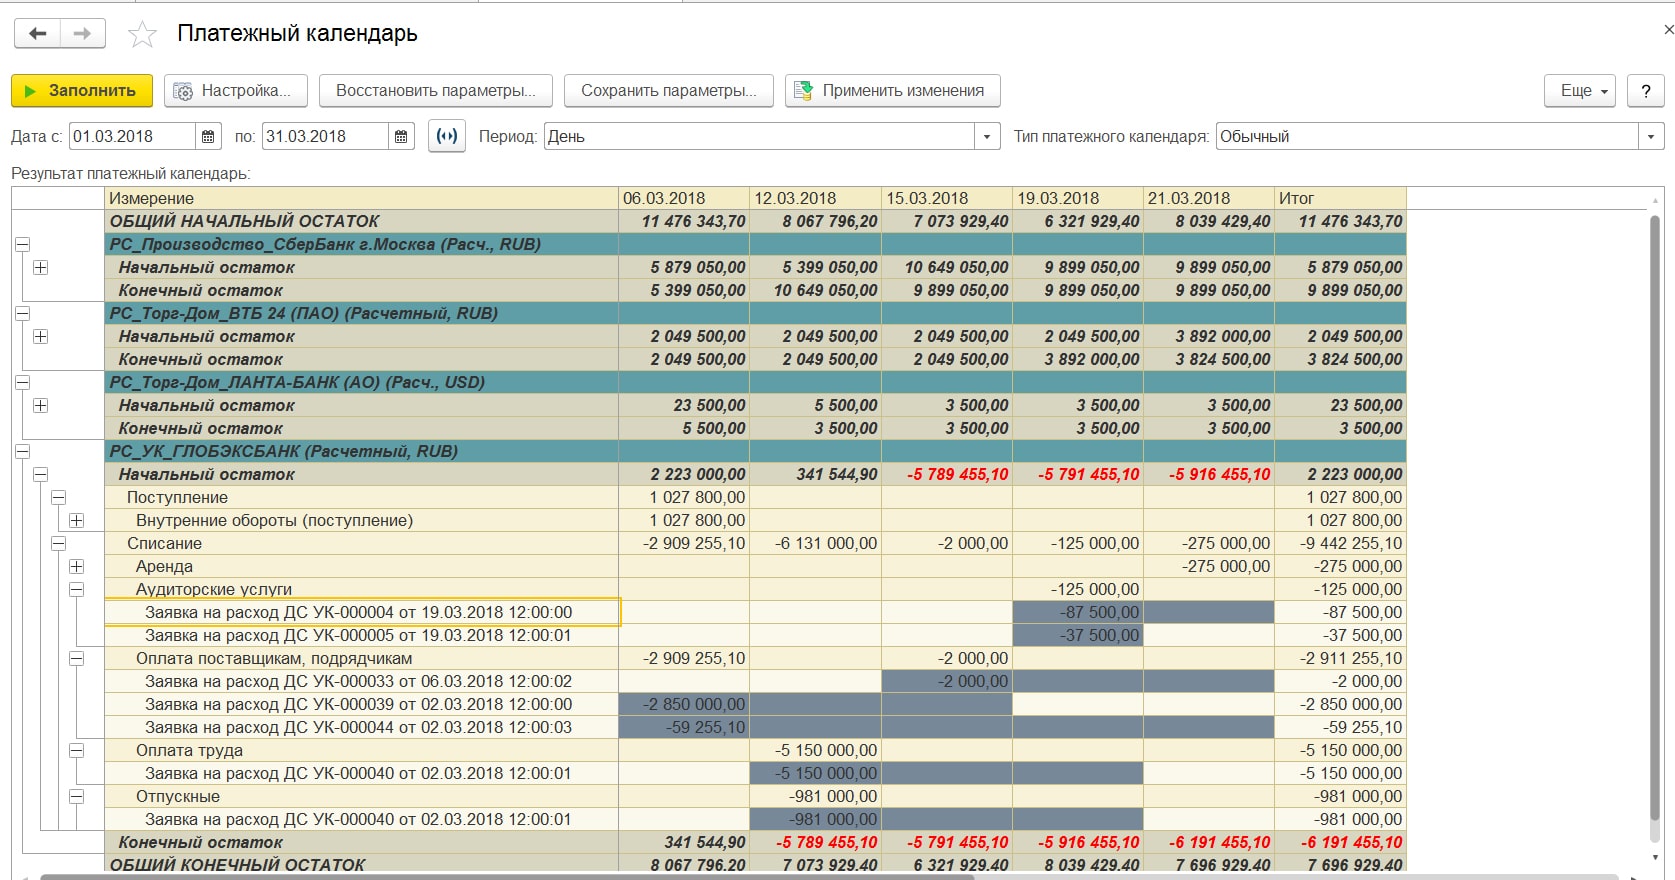This screenshot has width=1675, height=880.
Task: Open help with the question mark button
Action: [x=1646, y=90]
